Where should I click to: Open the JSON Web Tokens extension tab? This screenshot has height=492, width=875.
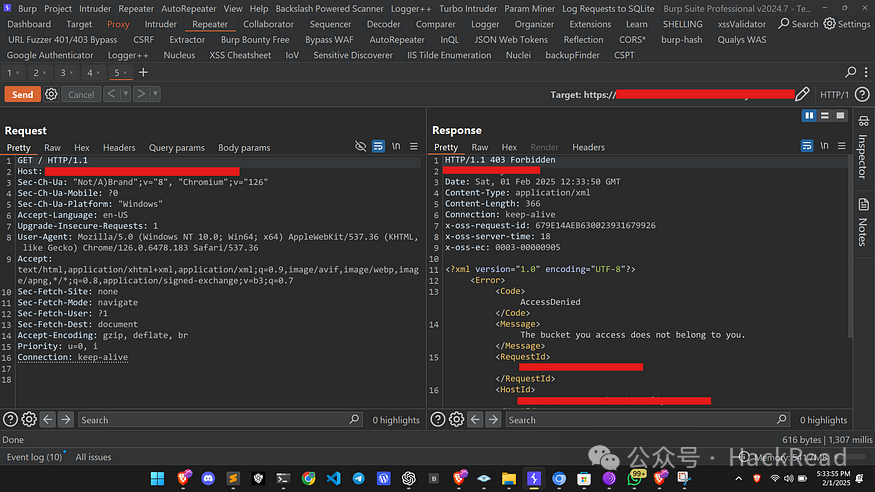(x=511, y=40)
